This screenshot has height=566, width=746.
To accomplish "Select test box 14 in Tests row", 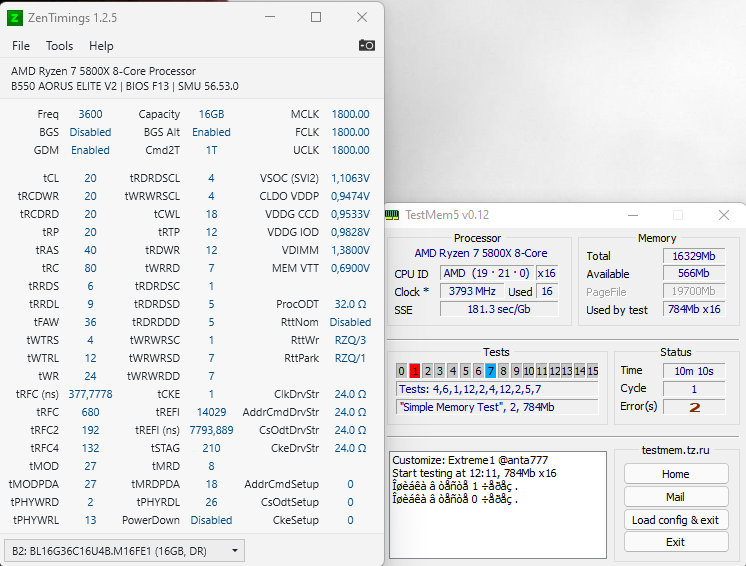I will click(580, 371).
